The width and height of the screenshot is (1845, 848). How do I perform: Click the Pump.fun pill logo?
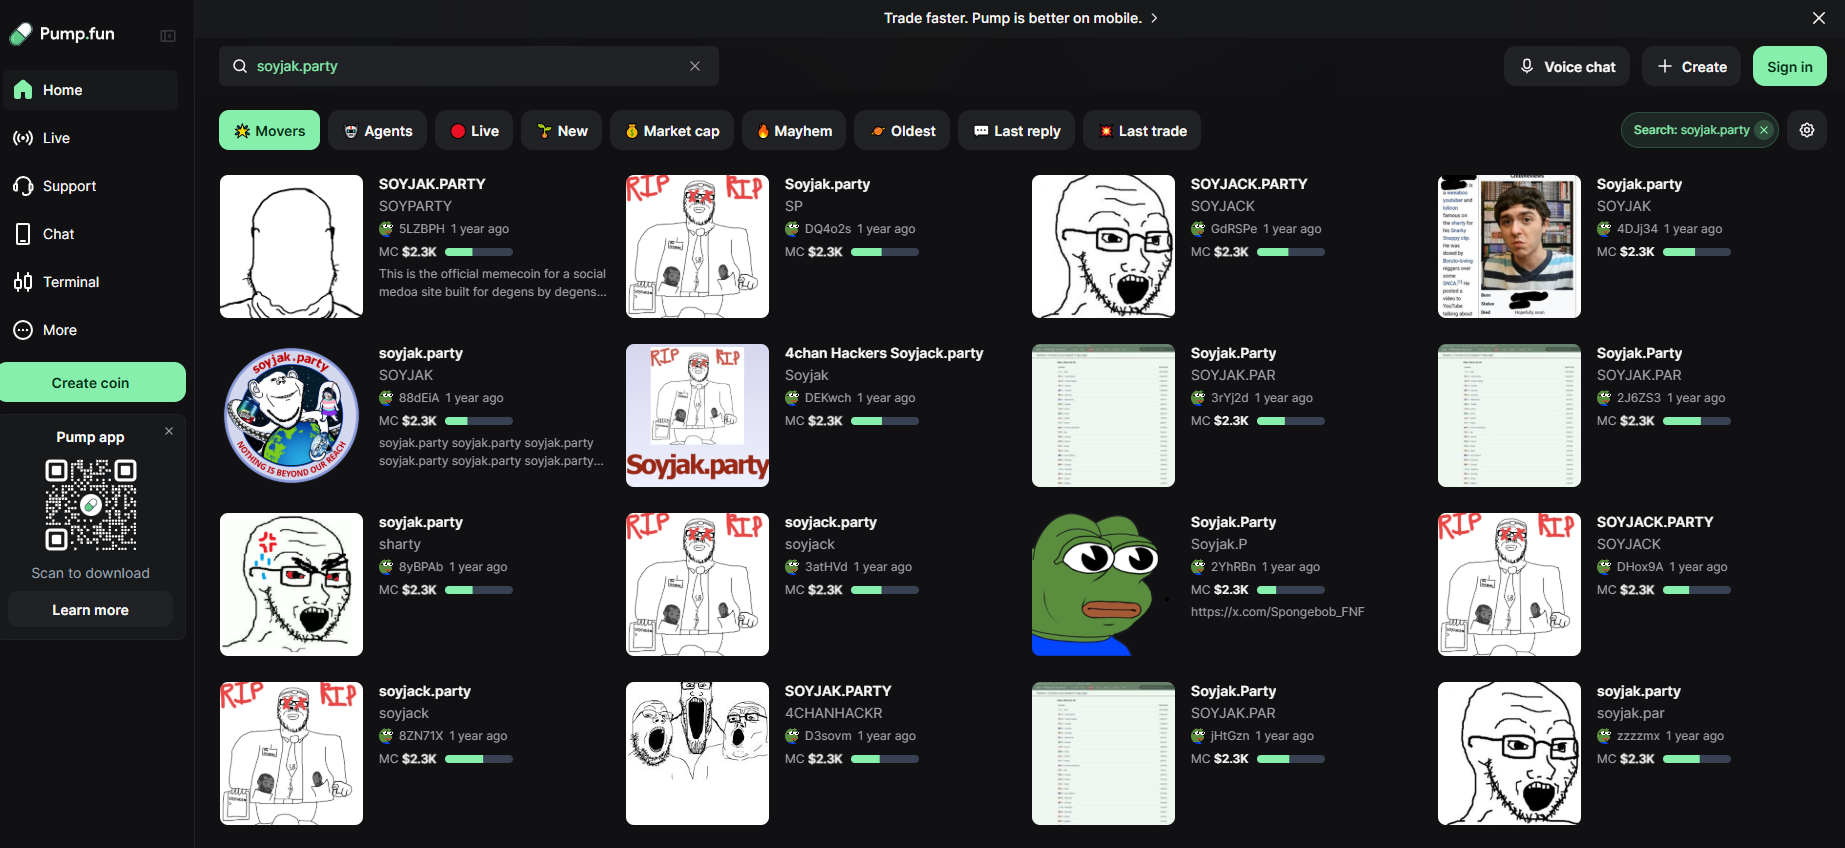21,34
